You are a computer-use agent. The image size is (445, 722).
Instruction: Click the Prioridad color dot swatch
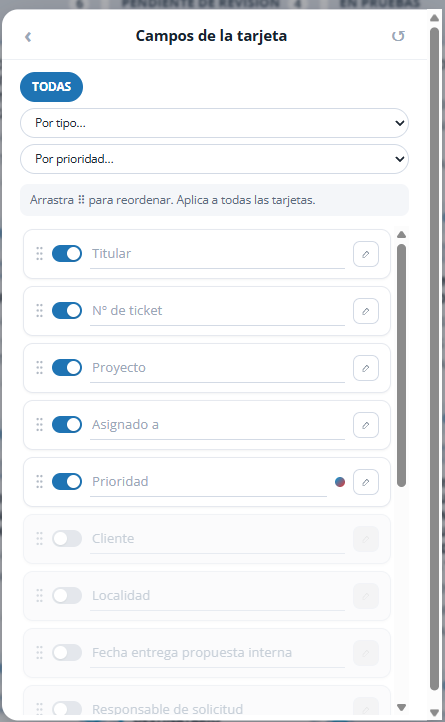tap(340, 482)
